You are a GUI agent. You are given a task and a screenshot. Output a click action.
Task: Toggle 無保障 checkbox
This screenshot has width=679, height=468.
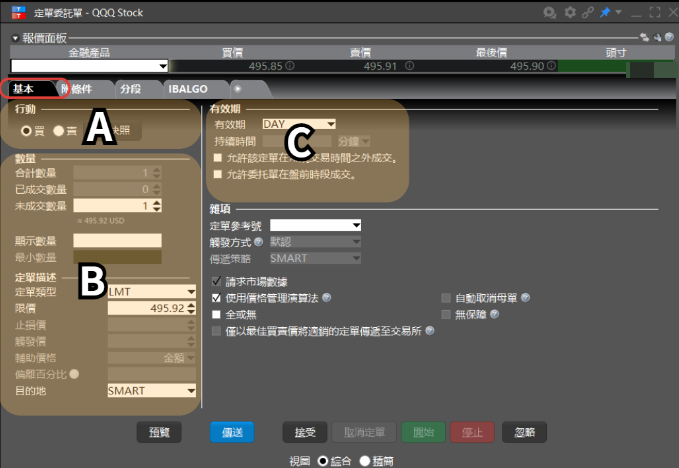coord(446,314)
